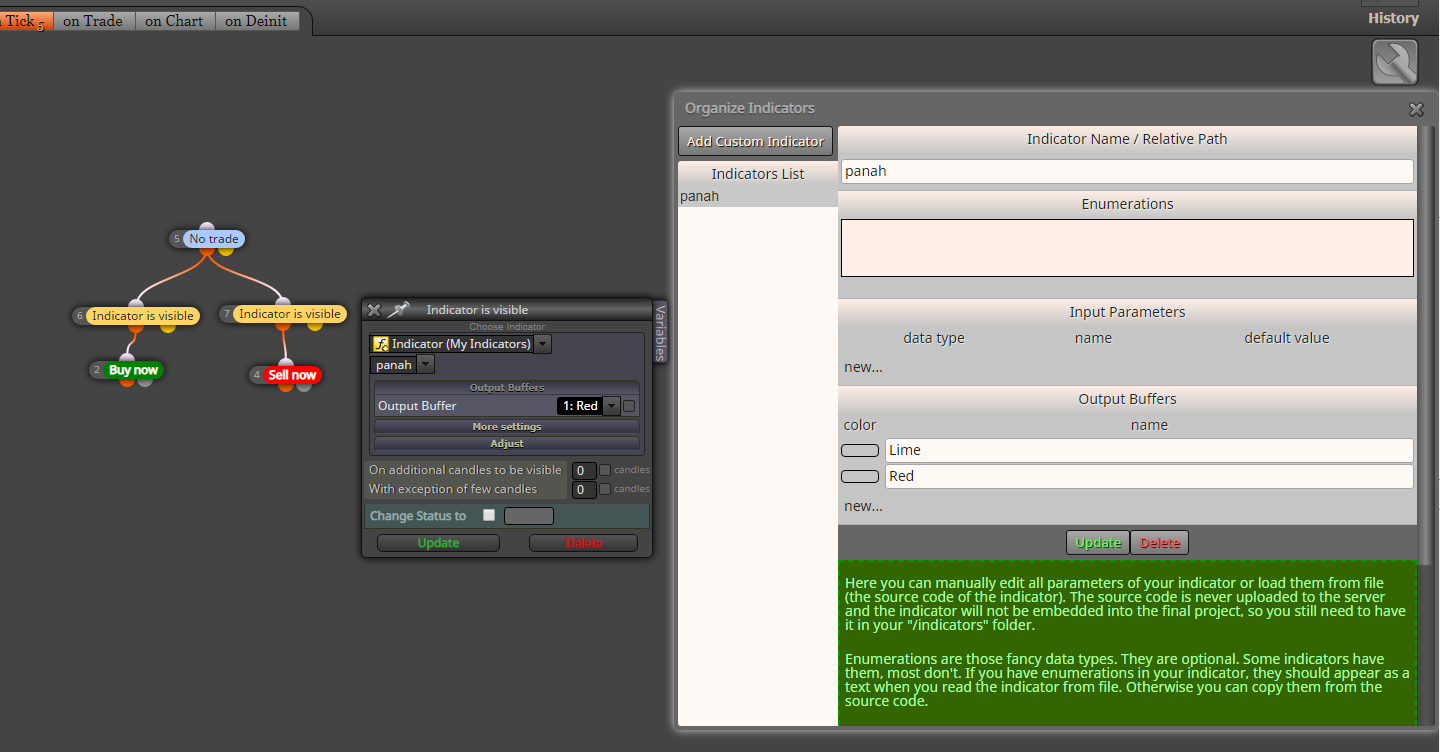This screenshot has height=752, width=1440.
Task: Add new output buffer via new... link
Action: pos(863,506)
